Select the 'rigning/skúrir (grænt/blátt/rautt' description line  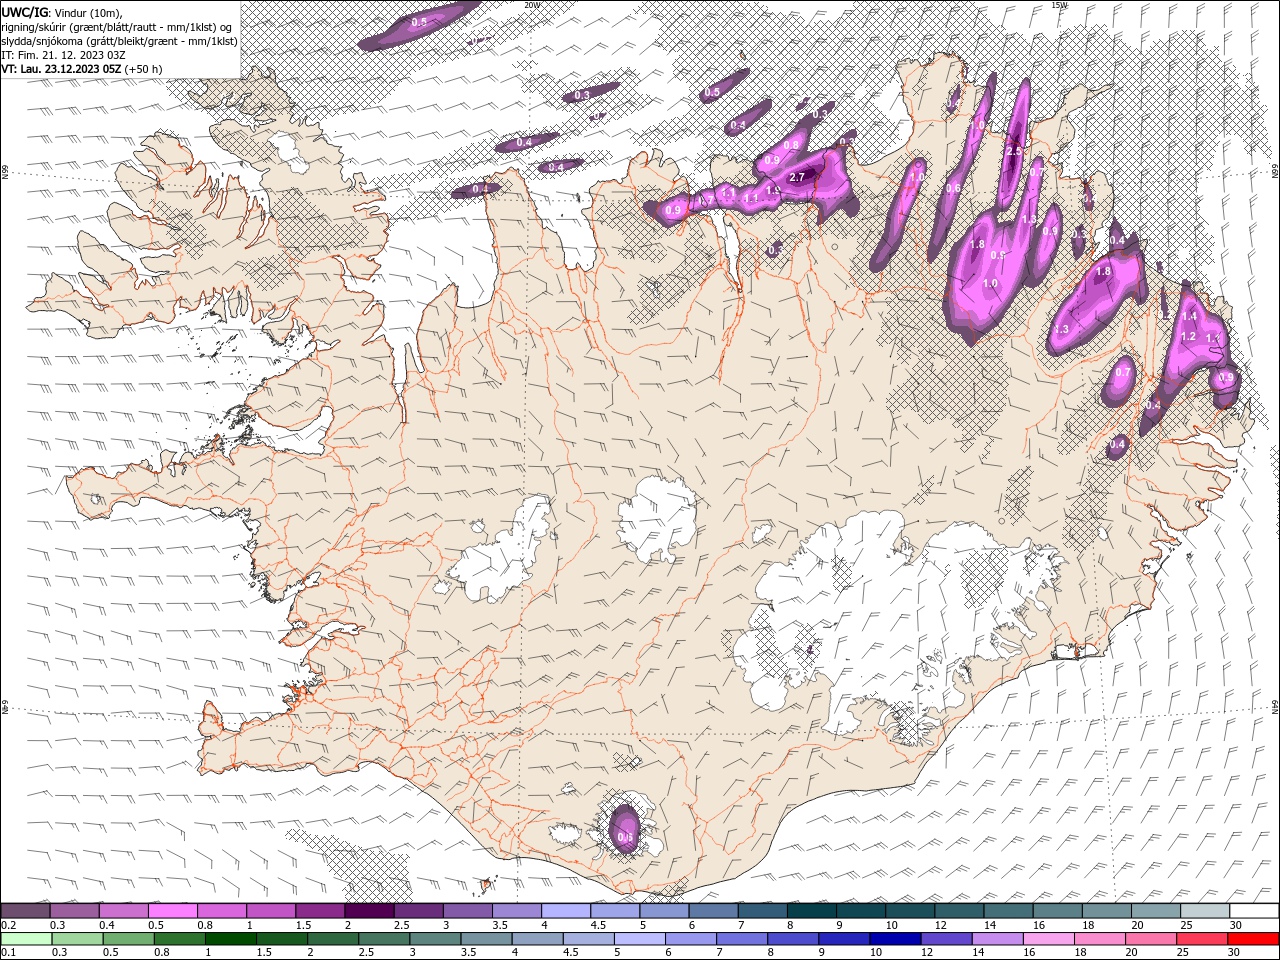tap(117, 26)
